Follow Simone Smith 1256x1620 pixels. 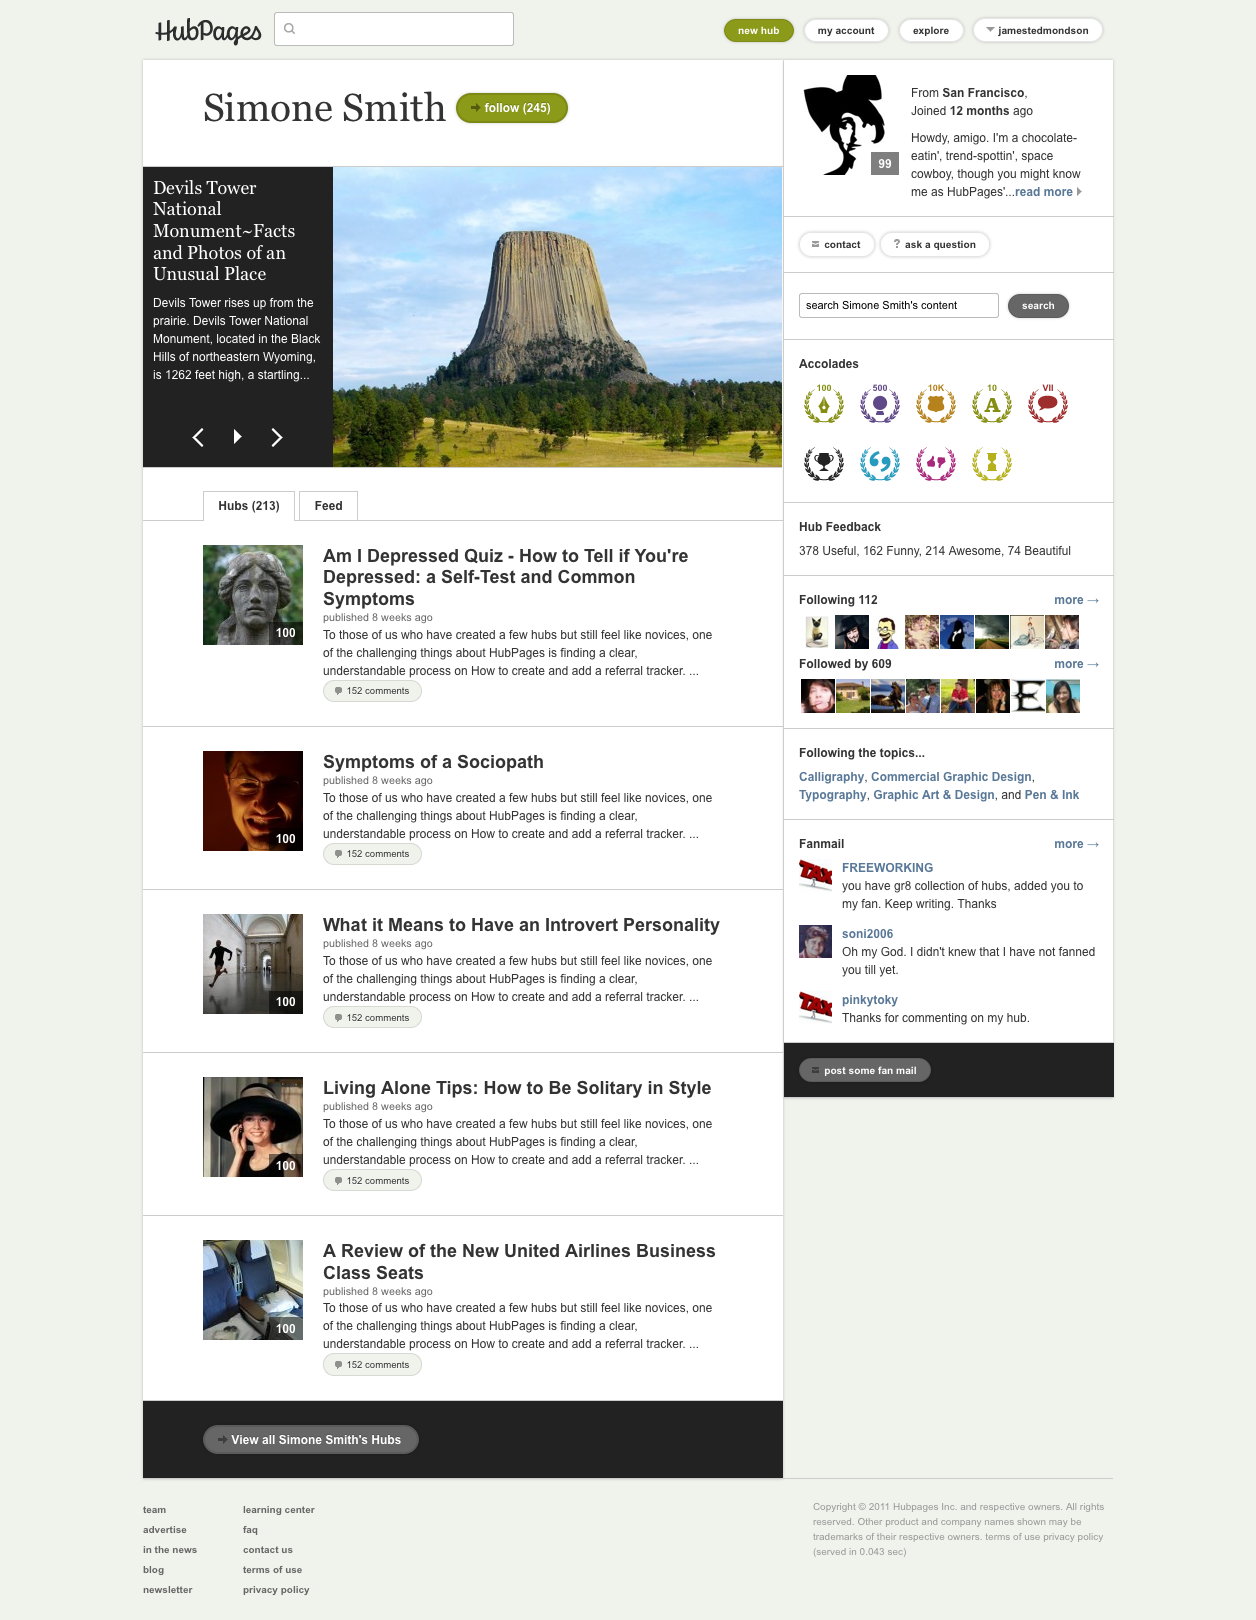click(x=512, y=108)
